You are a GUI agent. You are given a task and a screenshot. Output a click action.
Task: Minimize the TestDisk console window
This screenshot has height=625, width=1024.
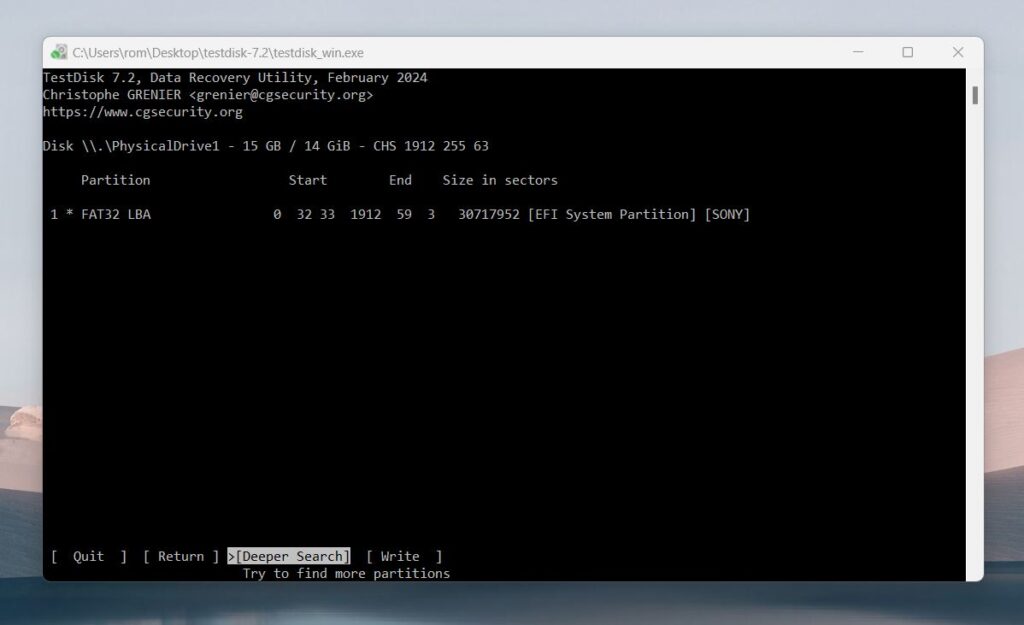pos(858,52)
